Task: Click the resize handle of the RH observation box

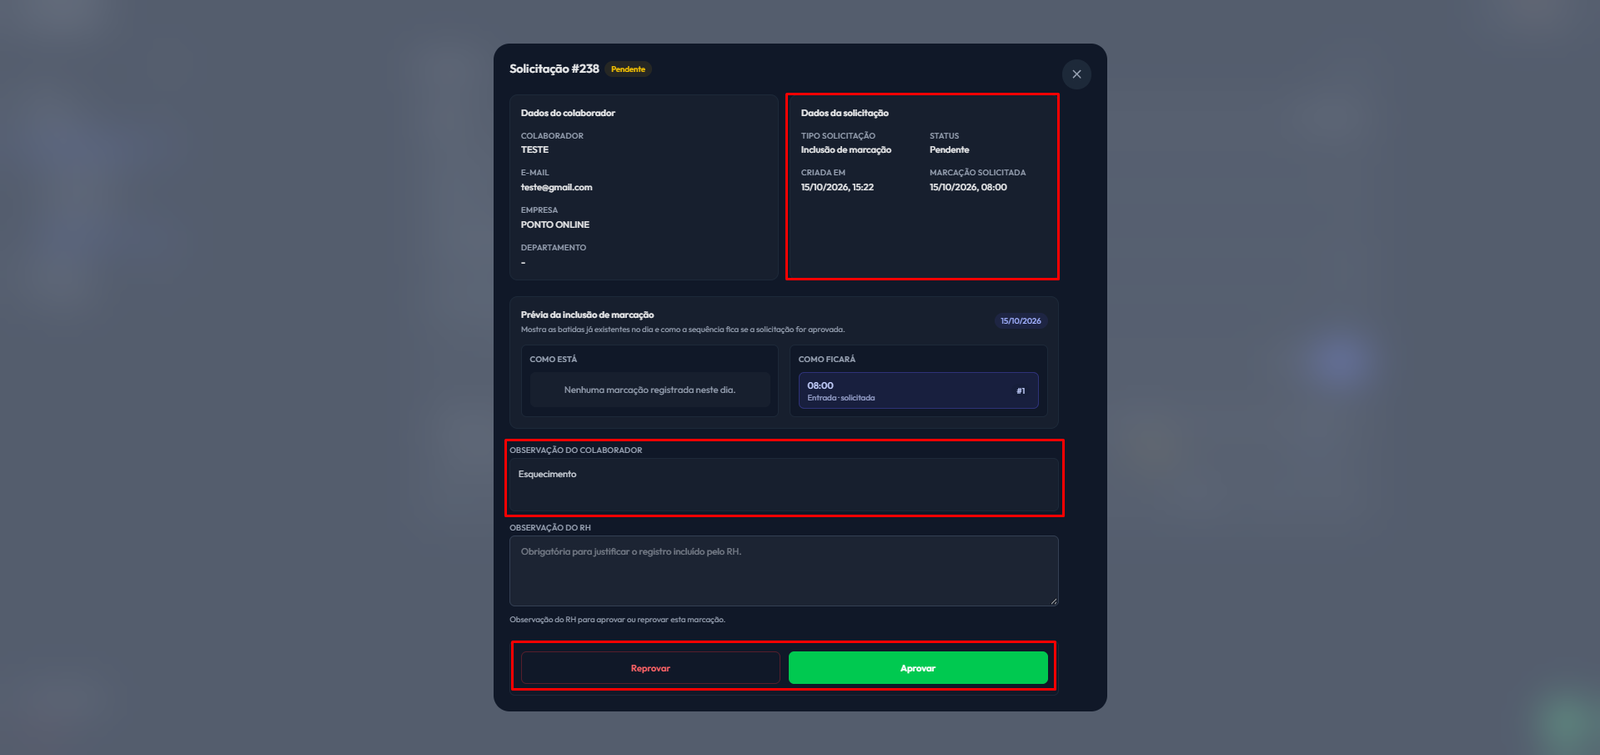Action: [1053, 600]
